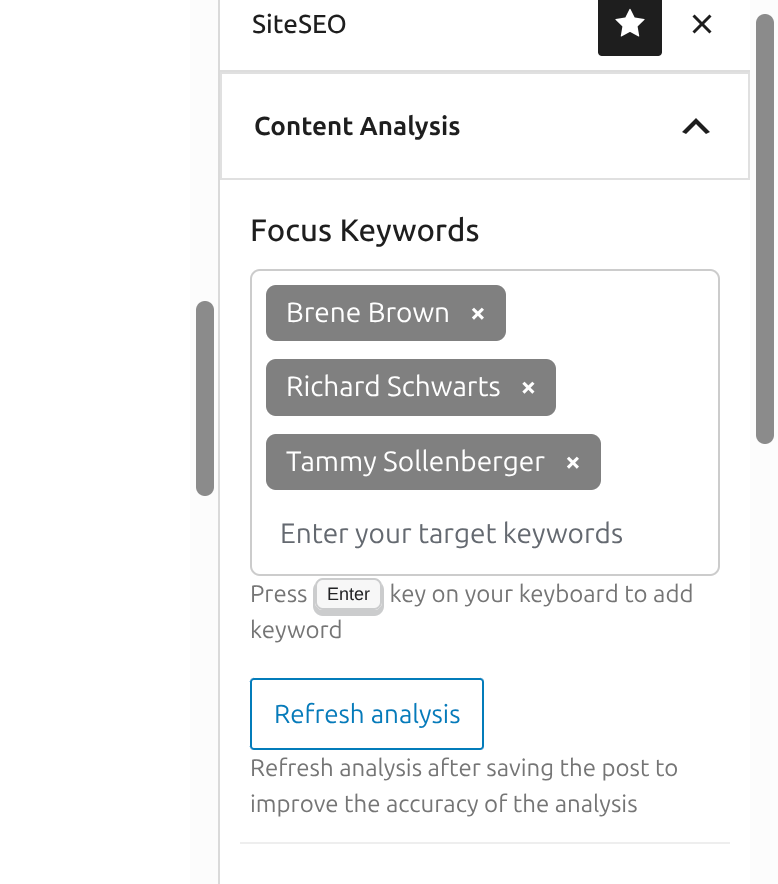The image size is (778, 884).
Task: Click the SiteSEO panel title
Action: click(x=299, y=25)
